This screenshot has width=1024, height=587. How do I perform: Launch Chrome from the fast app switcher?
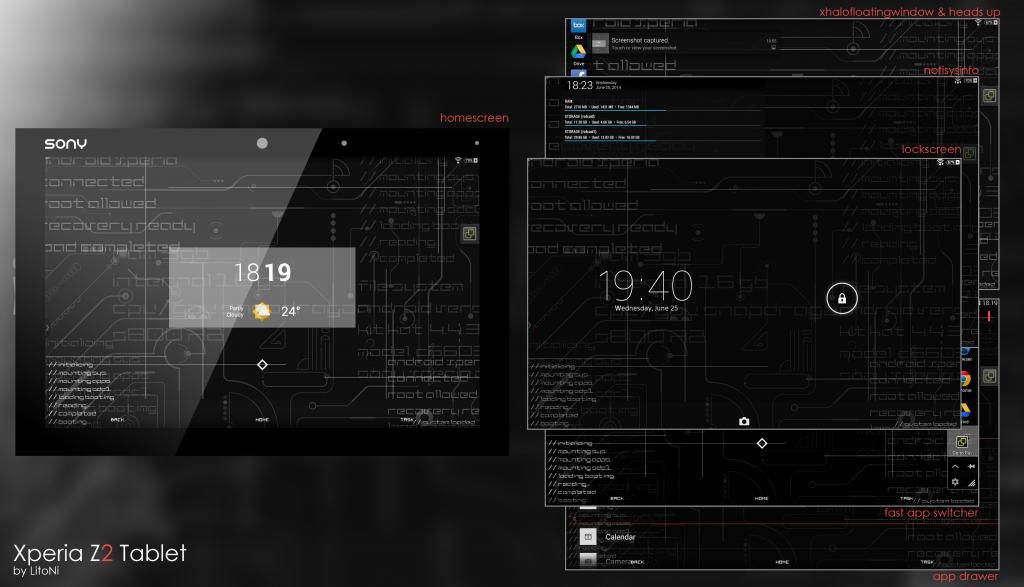click(x=965, y=379)
